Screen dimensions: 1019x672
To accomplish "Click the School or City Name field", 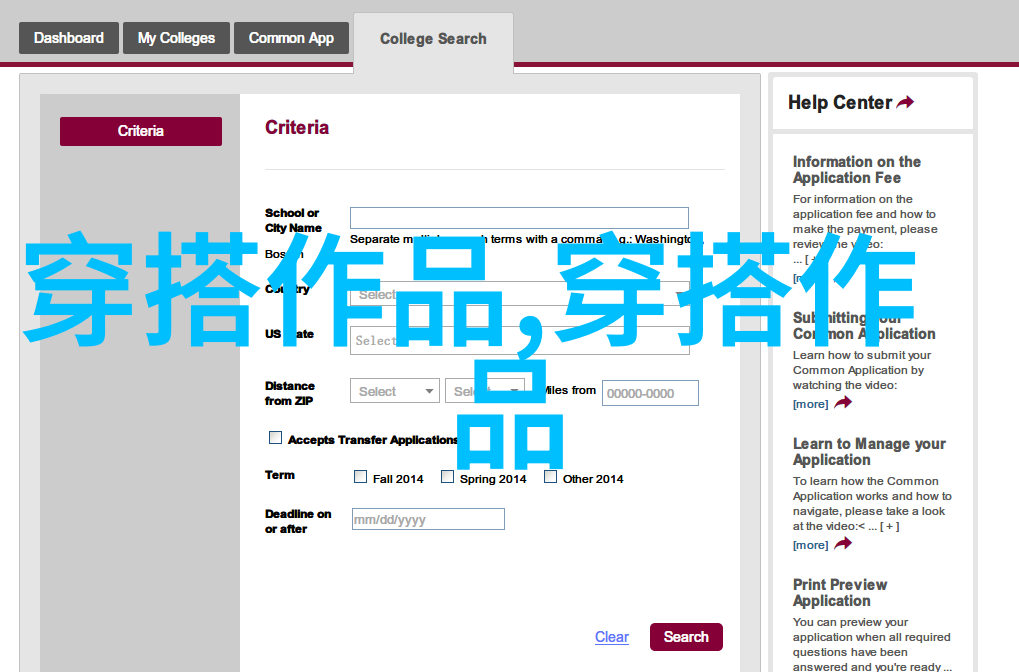I will tap(519, 218).
